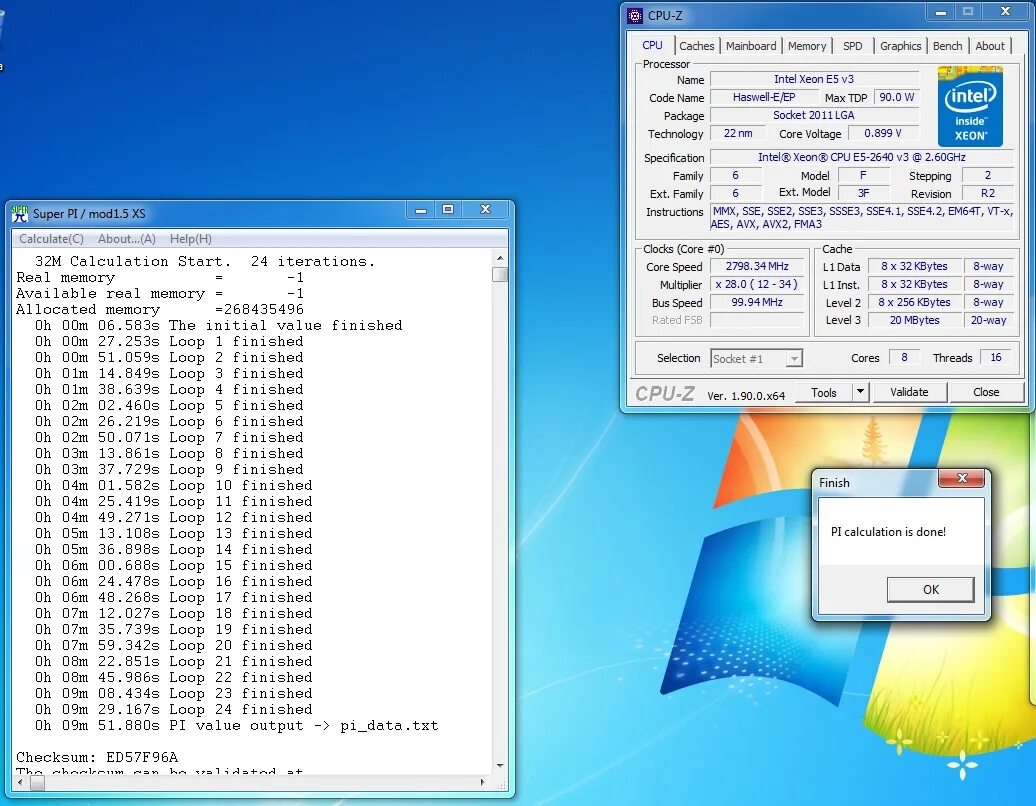Click the Ver. 1.90.0.x64 label
The height and width of the screenshot is (806, 1036).
click(x=746, y=396)
